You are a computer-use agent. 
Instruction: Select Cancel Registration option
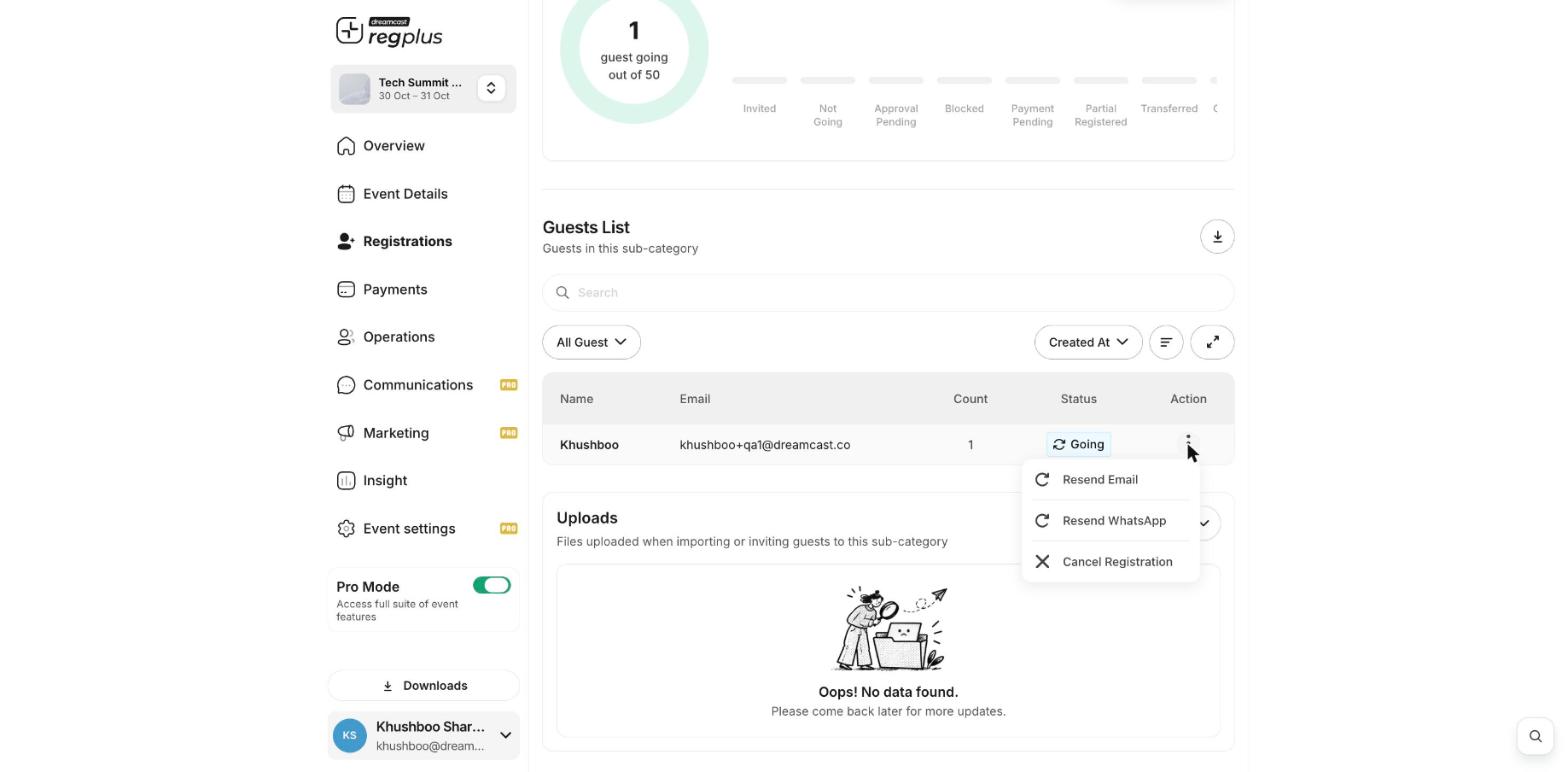click(x=1110, y=562)
